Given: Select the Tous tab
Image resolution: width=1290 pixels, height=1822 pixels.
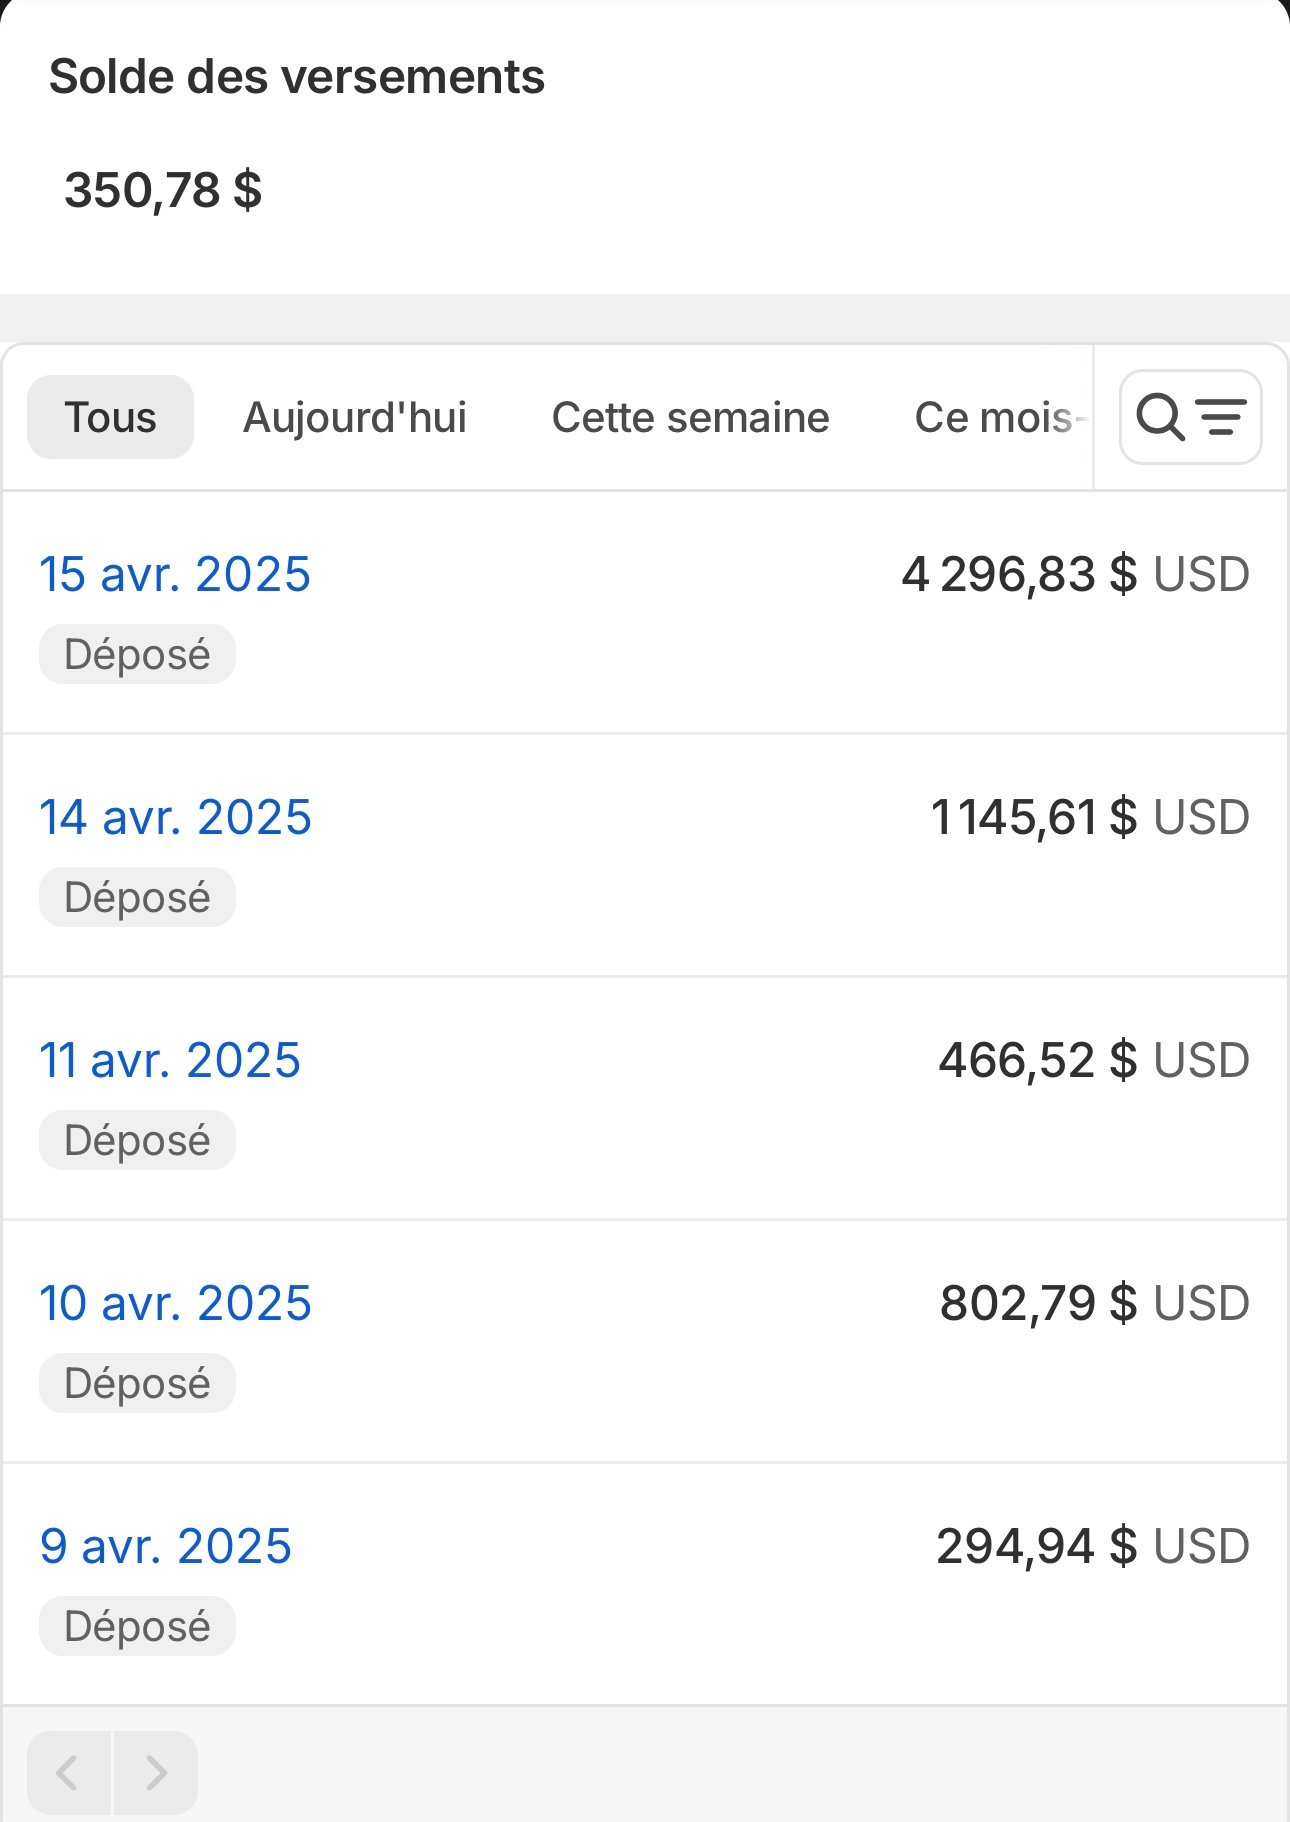Looking at the screenshot, I should pos(110,417).
